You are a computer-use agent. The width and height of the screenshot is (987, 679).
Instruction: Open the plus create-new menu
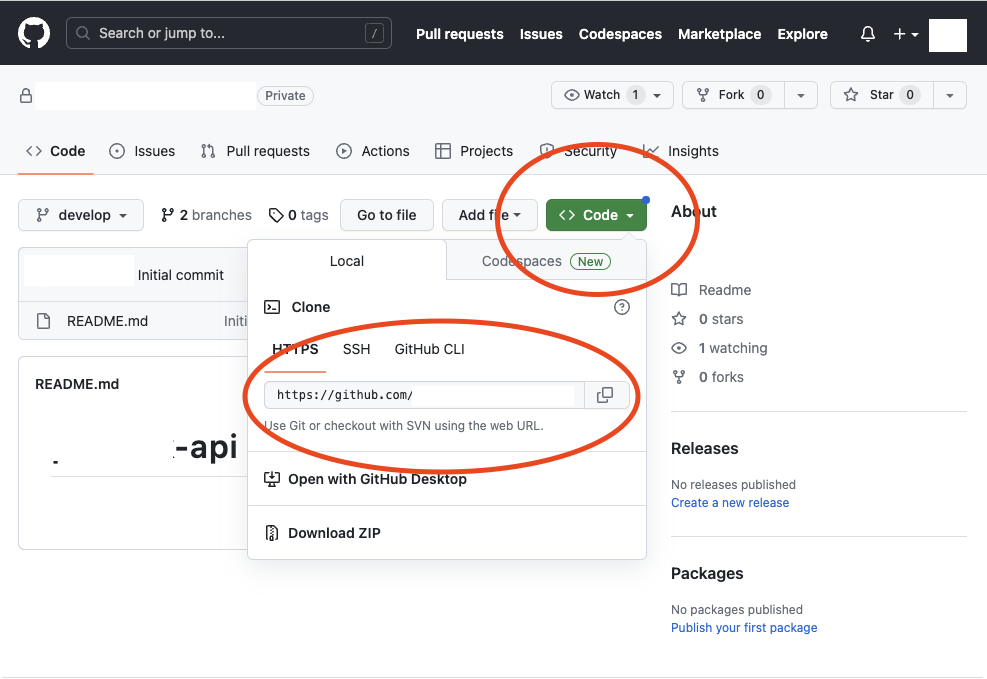[906, 34]
